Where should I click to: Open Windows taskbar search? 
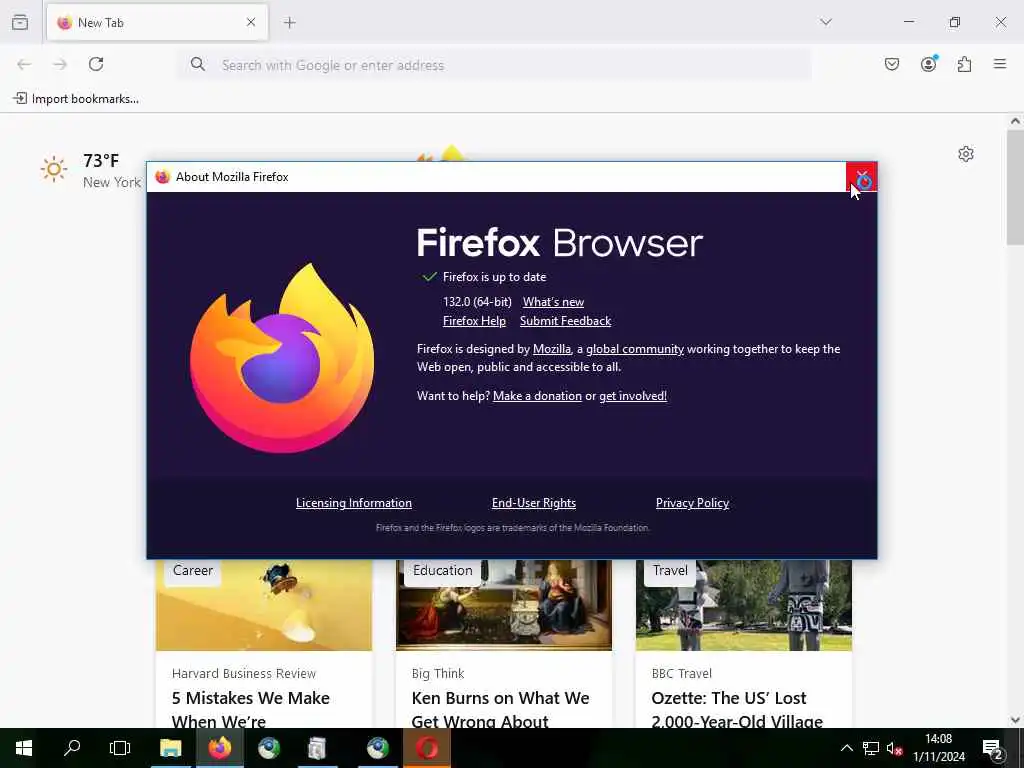[x=72, y=748]
